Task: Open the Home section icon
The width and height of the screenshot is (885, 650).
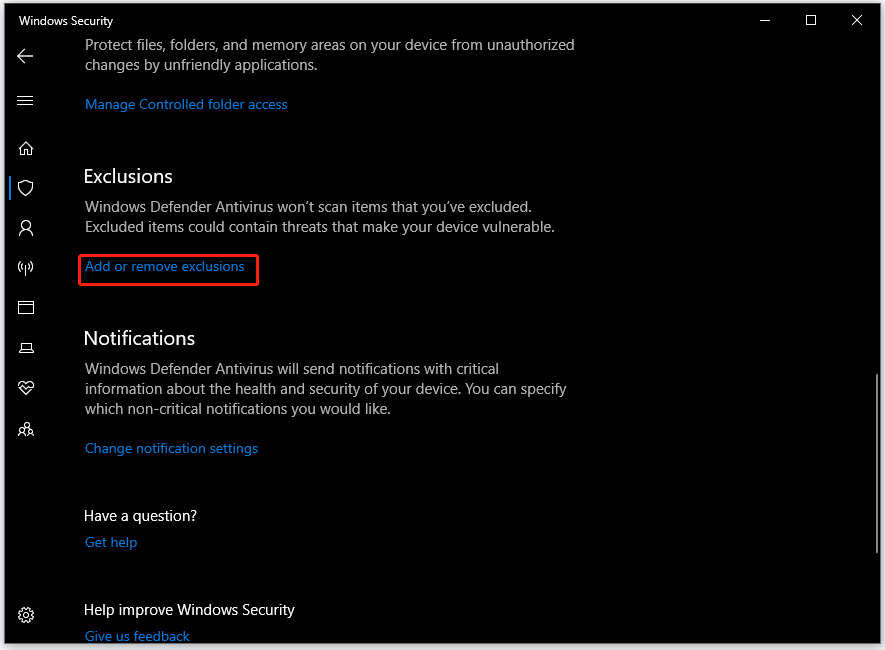Action: click(x=25, y=148)
